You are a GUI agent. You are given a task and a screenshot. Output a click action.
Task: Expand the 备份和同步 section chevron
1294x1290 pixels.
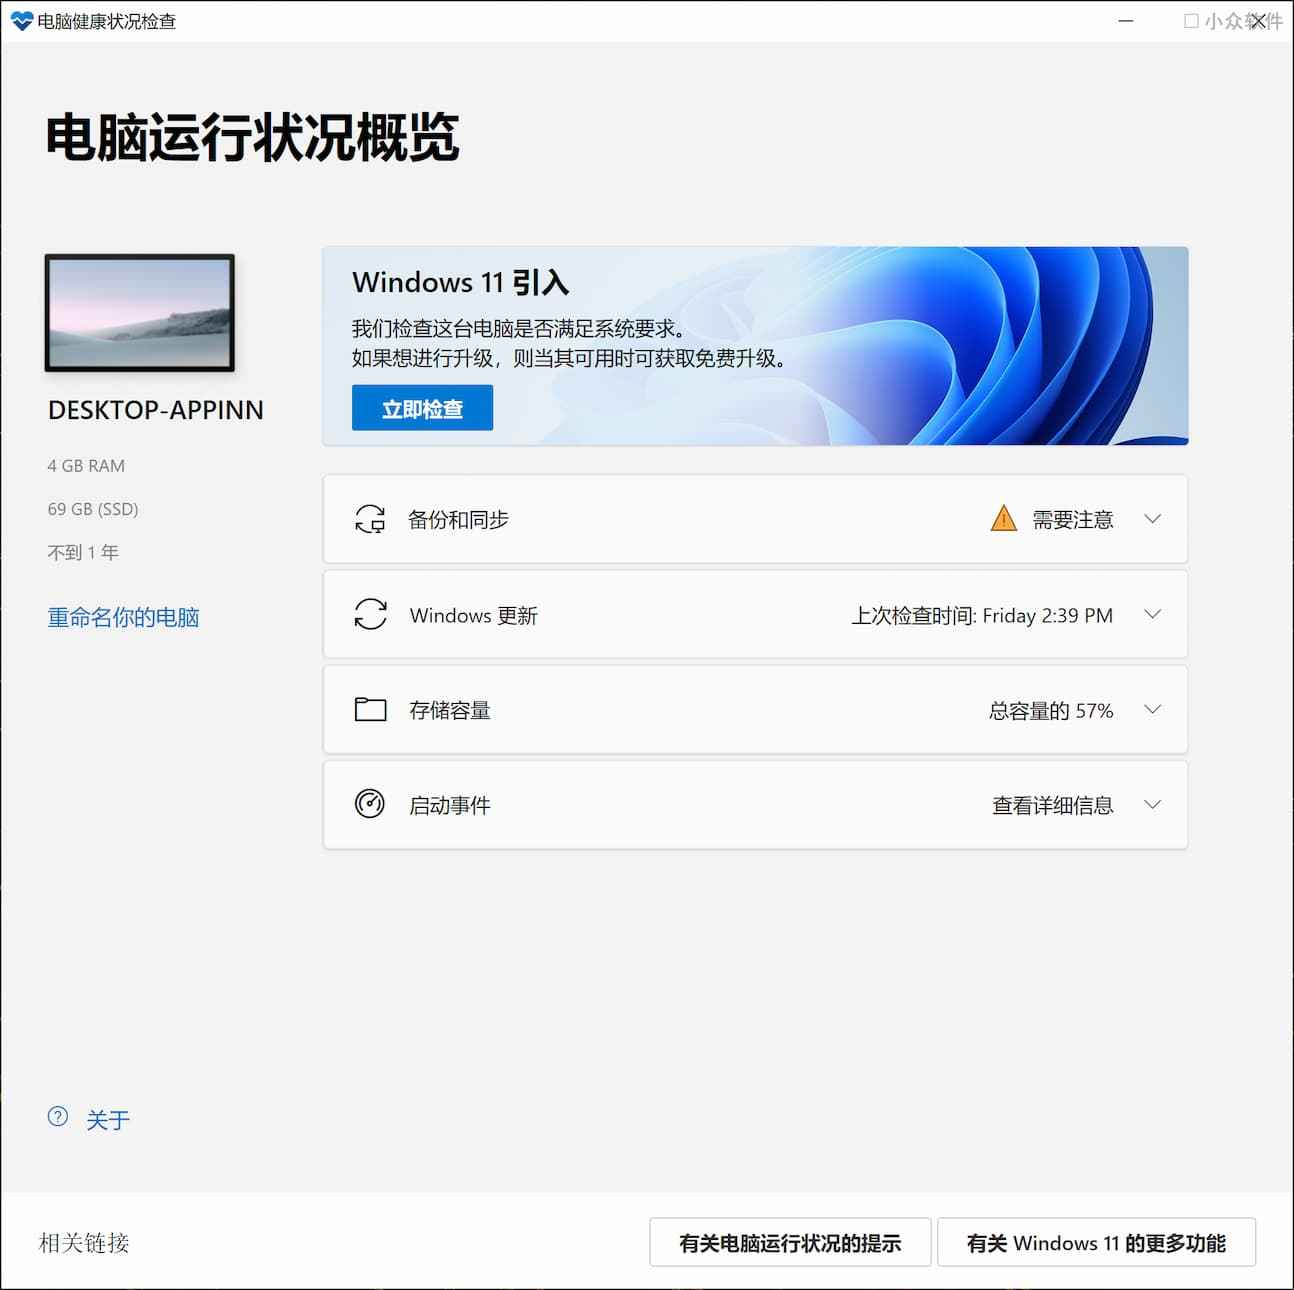(x=1152, y=519)
